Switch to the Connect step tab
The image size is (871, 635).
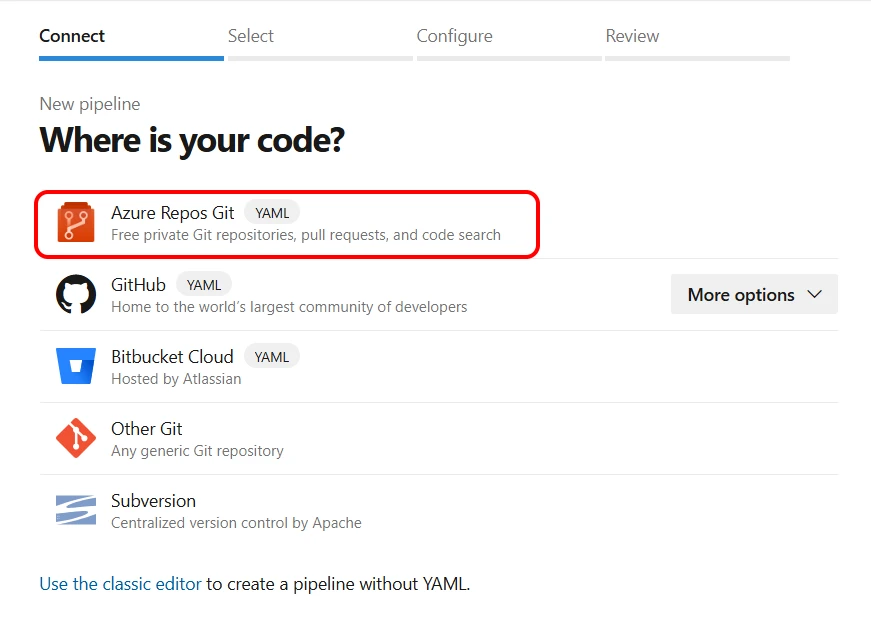72,36
